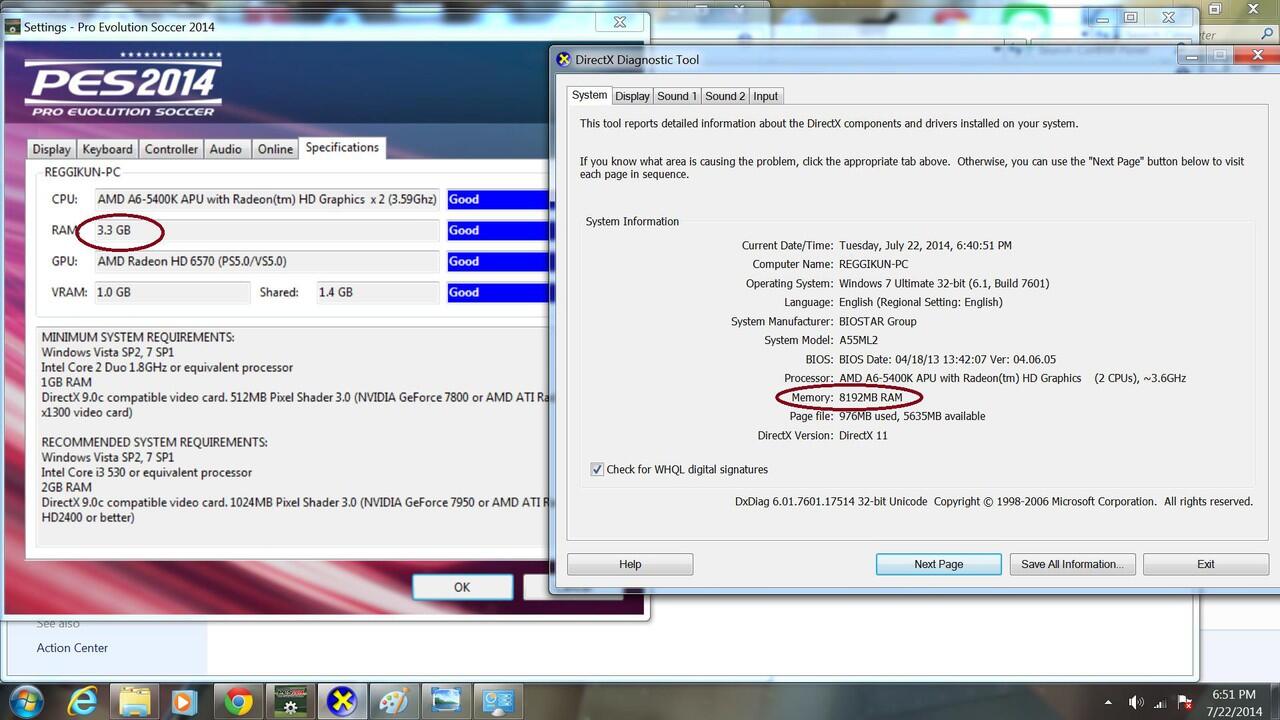Image resolution: width=1280 pixels, height=720 pixels.
Task: Click the Good rating bar for VRAM
Action: click(x=498, y=292)
